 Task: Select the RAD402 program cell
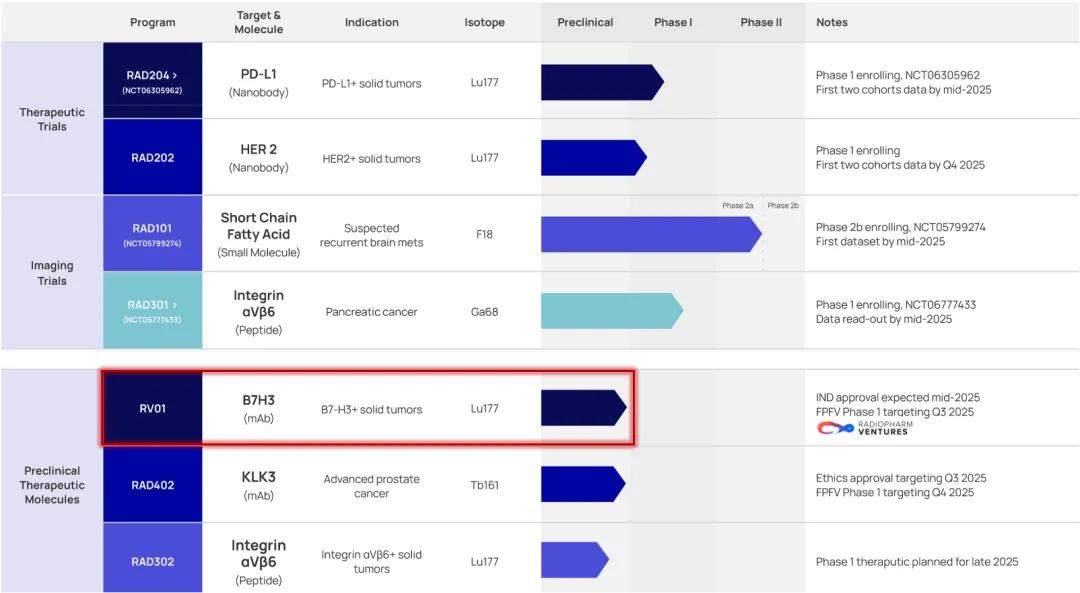click(x=152, y=485)
